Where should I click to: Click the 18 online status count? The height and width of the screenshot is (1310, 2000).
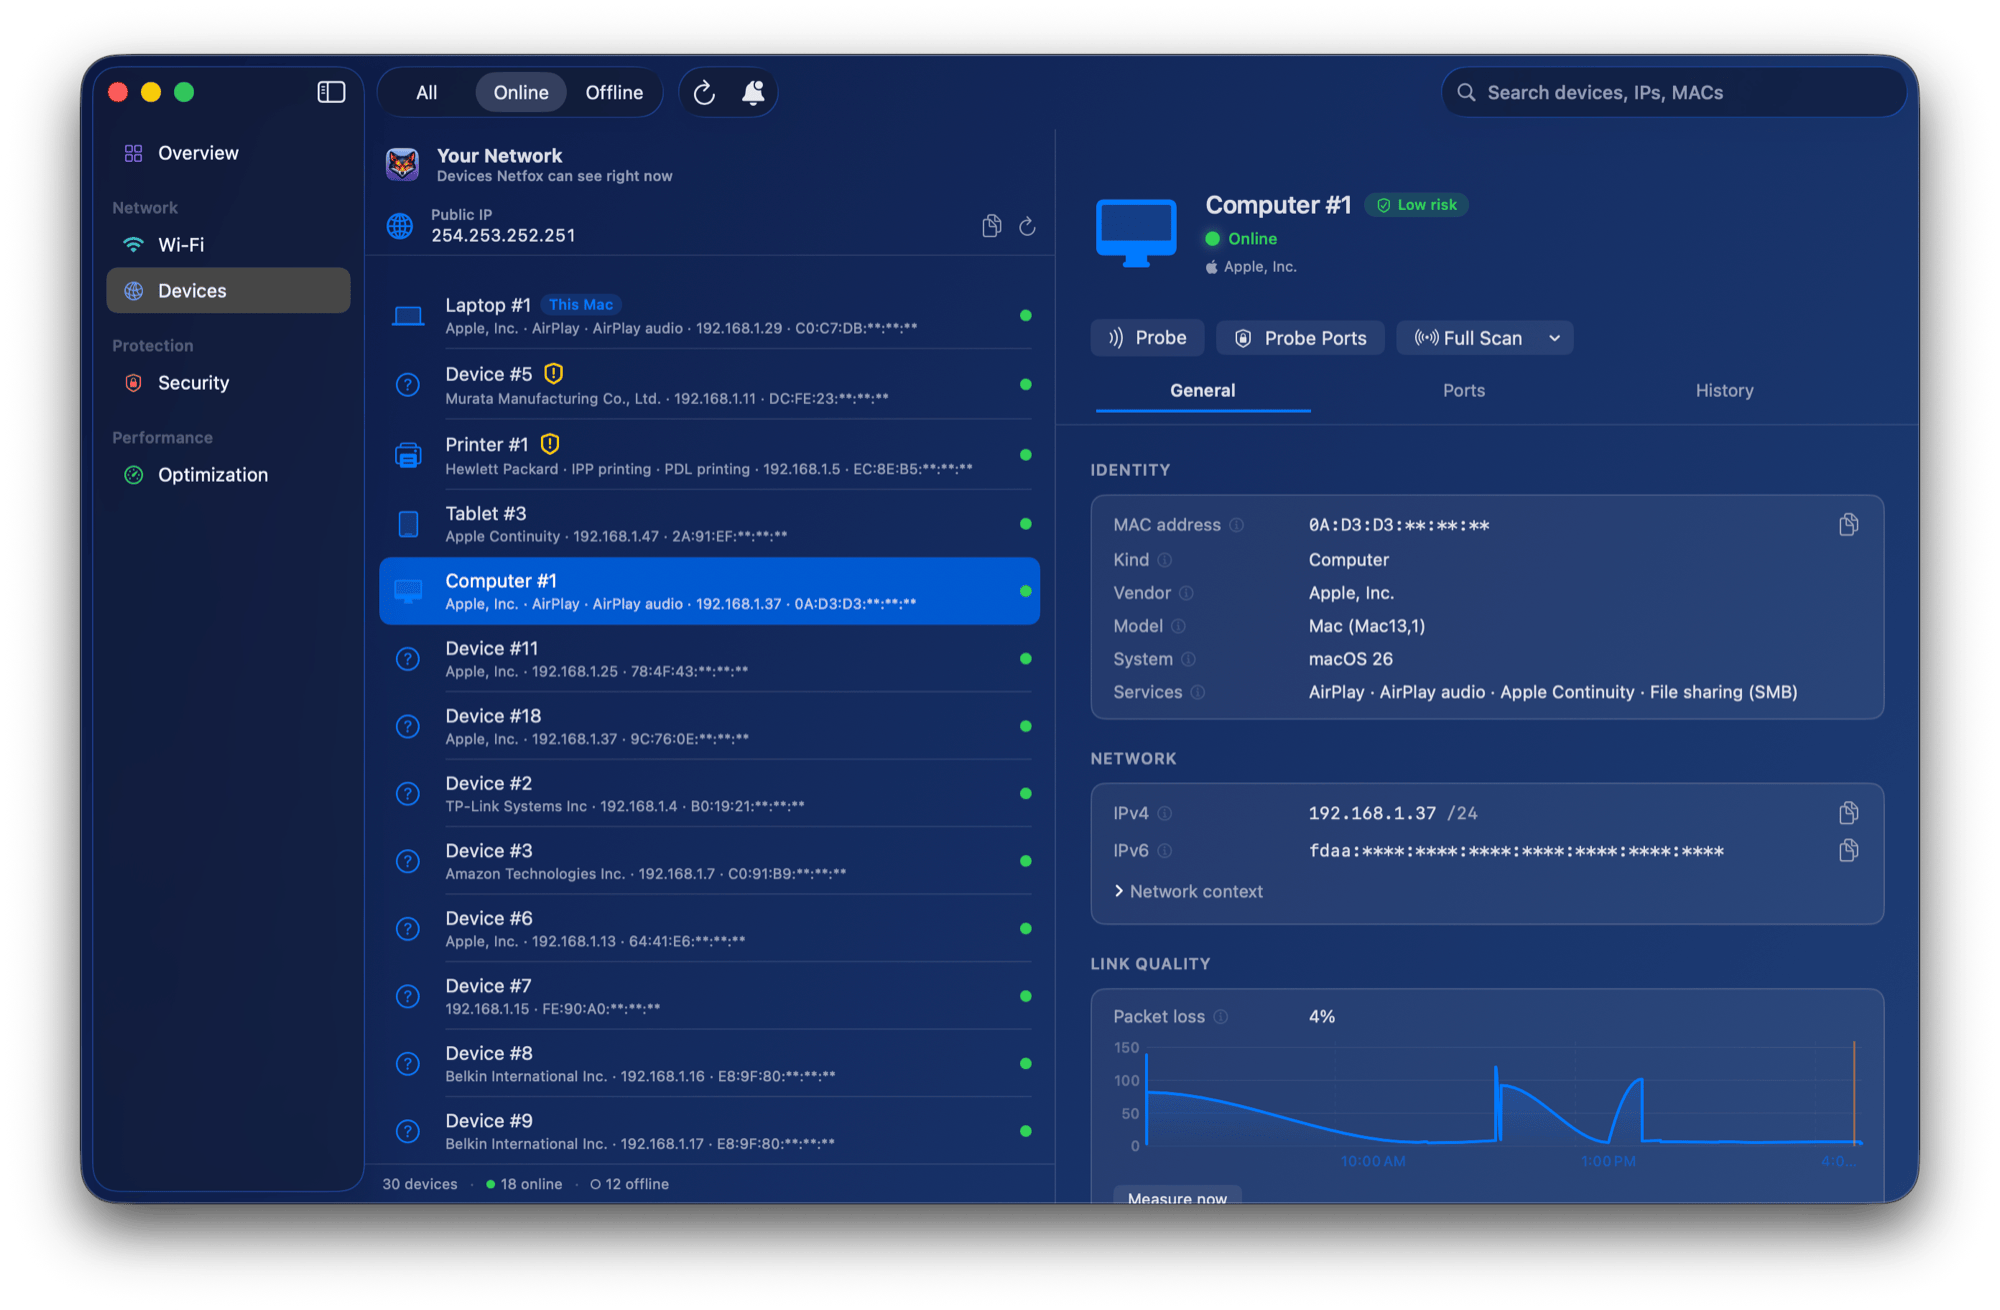[524, 1184]
